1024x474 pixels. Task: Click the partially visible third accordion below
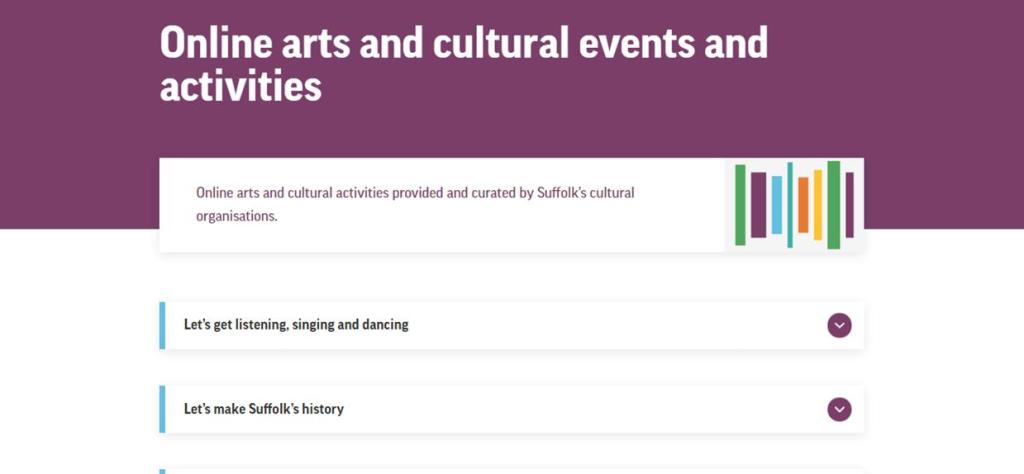point(510,471)
